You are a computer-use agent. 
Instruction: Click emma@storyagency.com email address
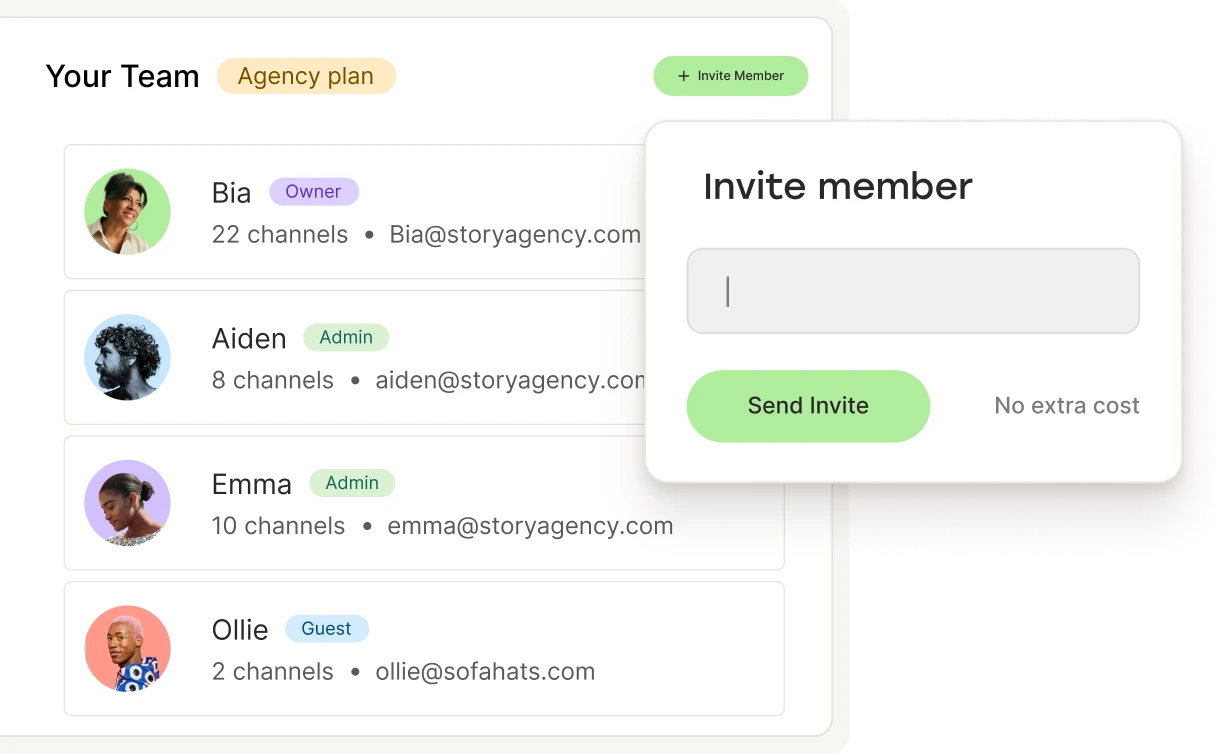click(x=530, y=526)
